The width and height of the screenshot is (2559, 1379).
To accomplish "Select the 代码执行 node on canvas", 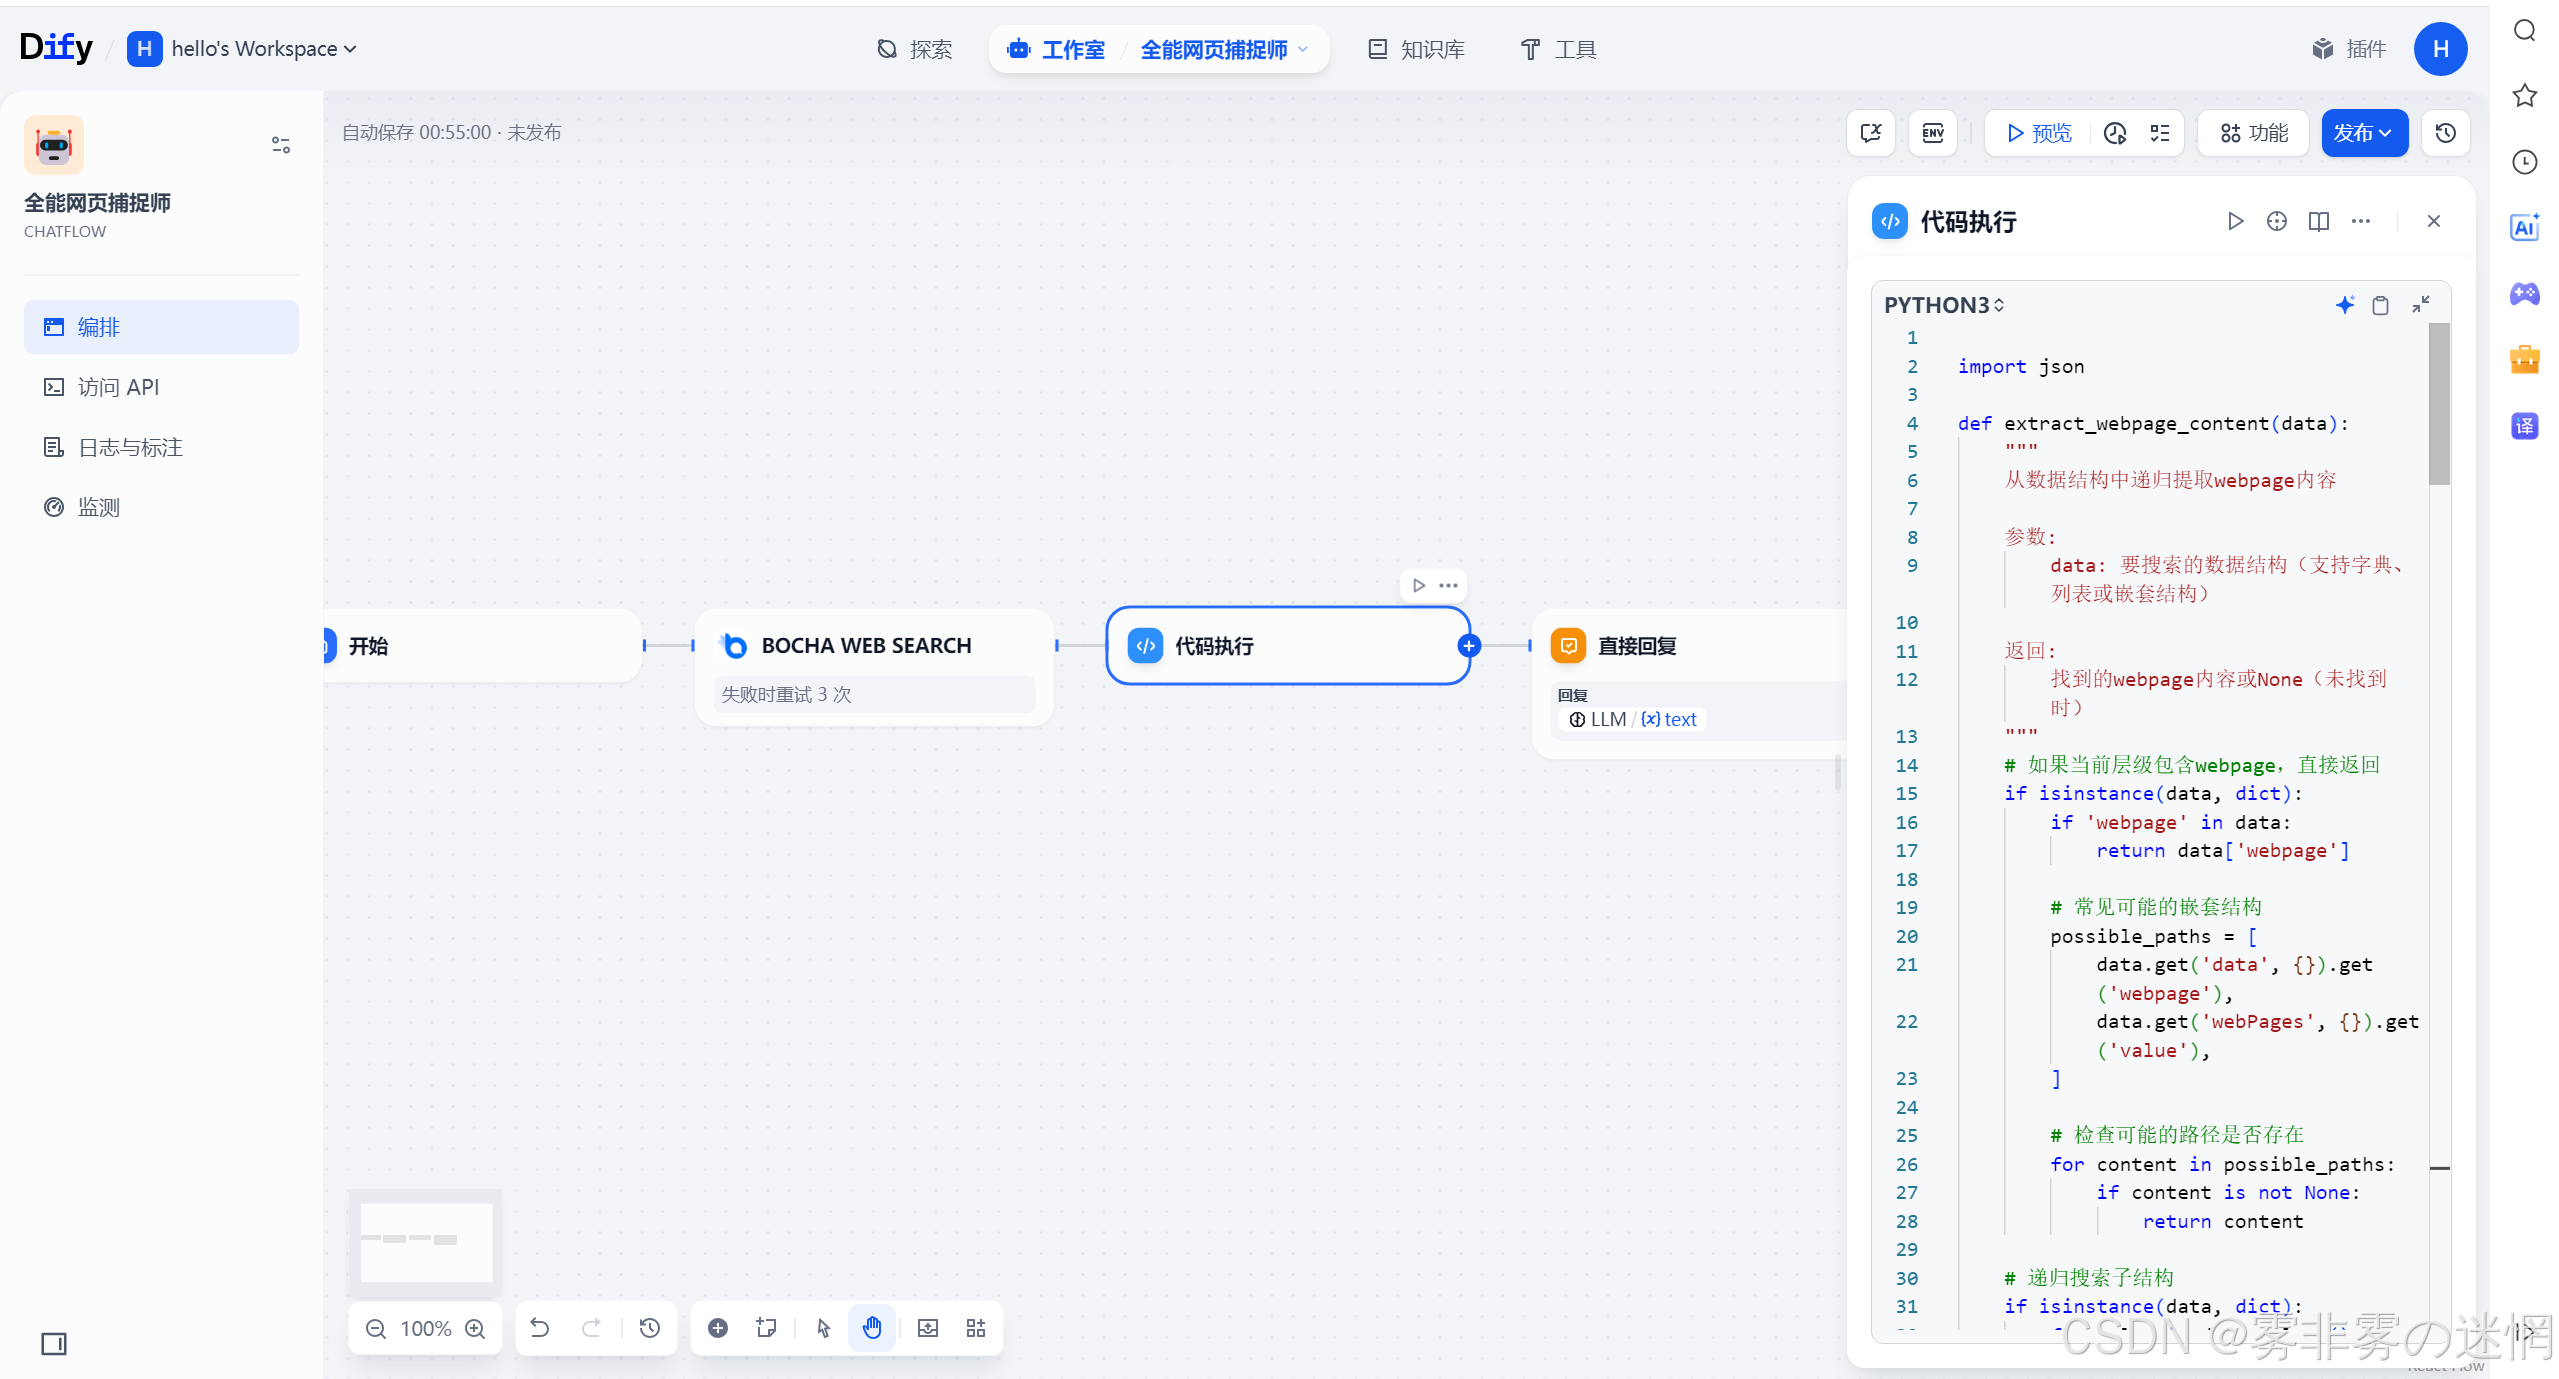I will (1288, 646).
